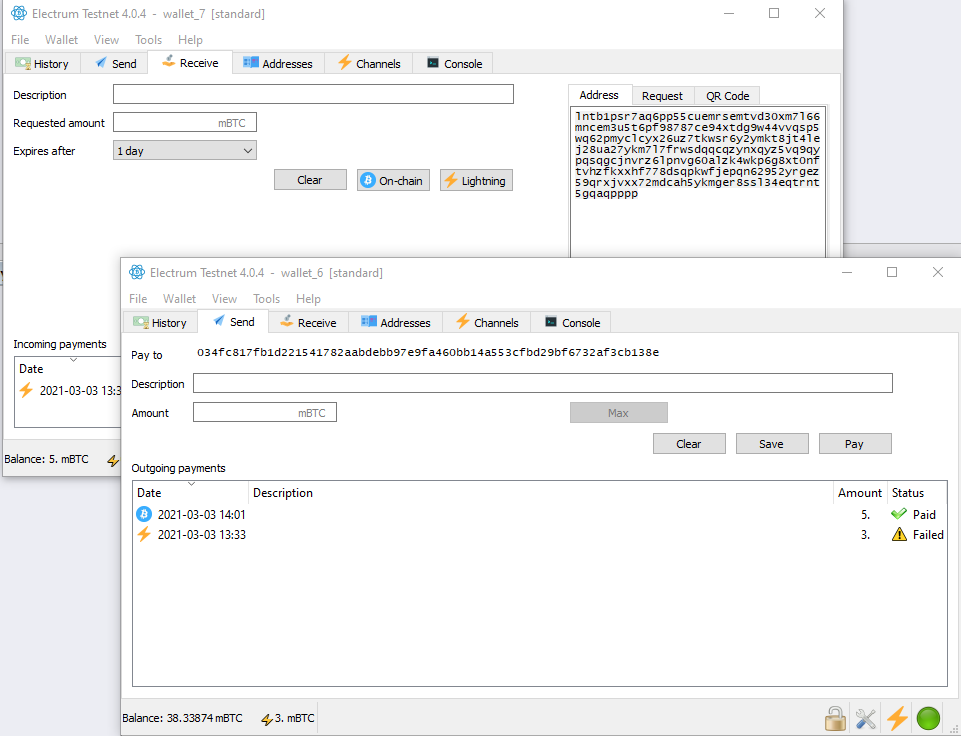This screenshot has width=961, height=736.
Task: Open Addresses tab in wallet_7
Action: tap(278, 63)
